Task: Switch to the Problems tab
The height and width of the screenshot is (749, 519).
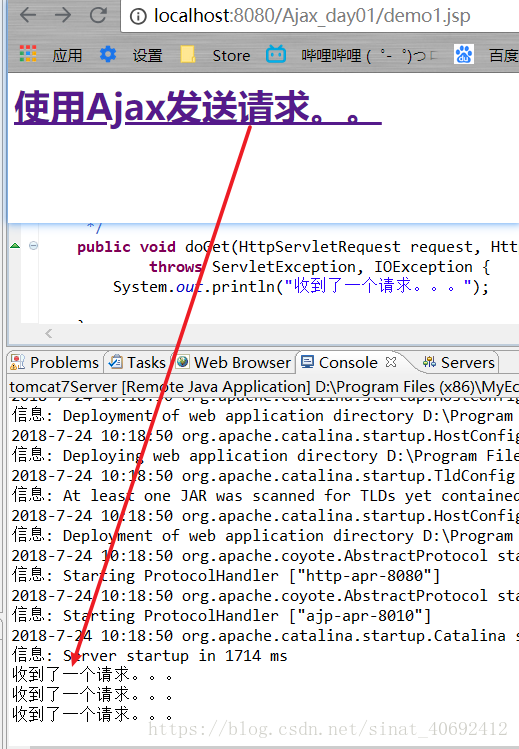Action: [54, 362]
